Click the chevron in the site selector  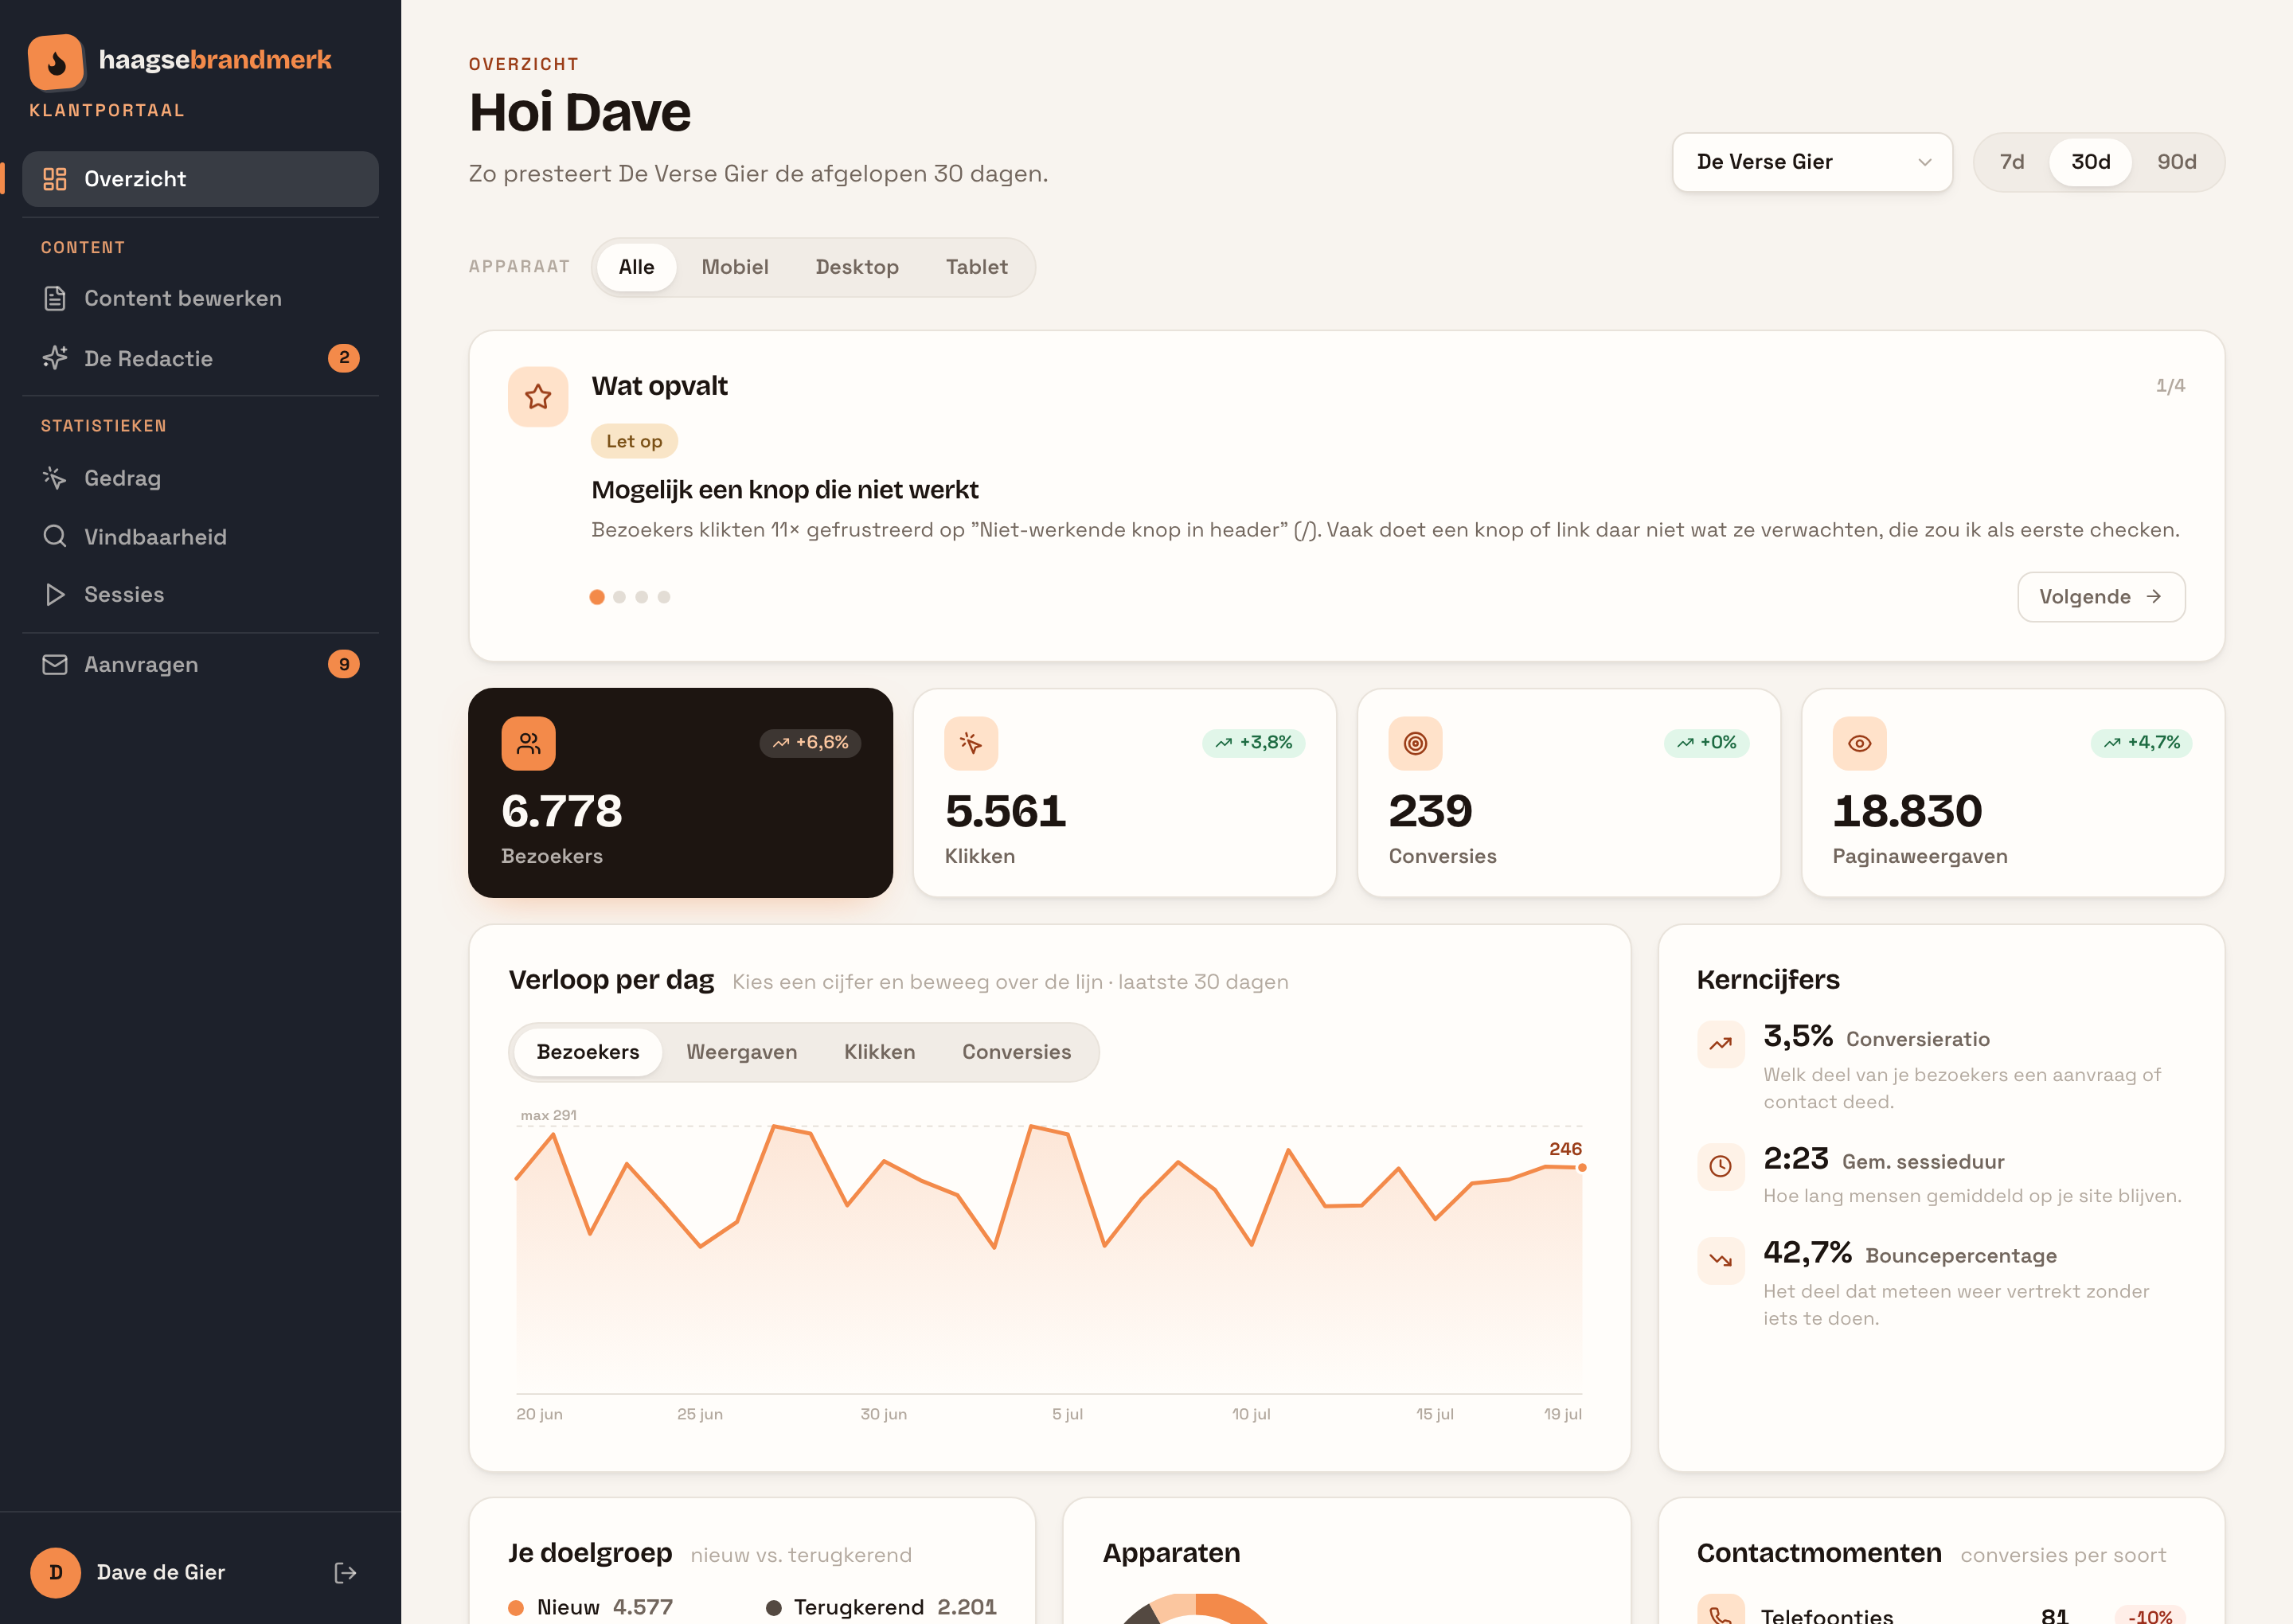pyautogui.click(x=1924, y=162)
